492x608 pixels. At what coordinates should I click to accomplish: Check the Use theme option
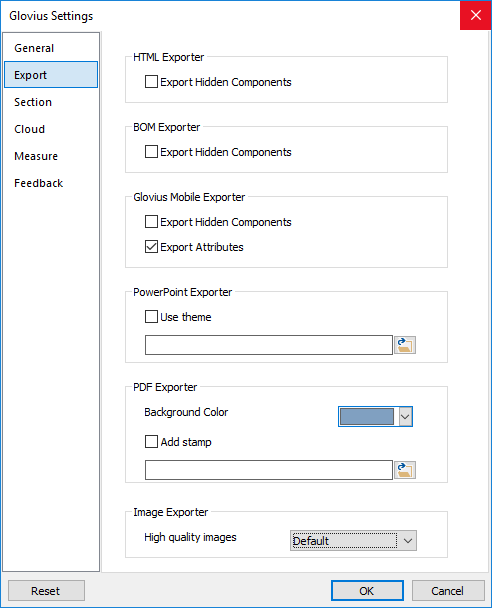point(151,316)
